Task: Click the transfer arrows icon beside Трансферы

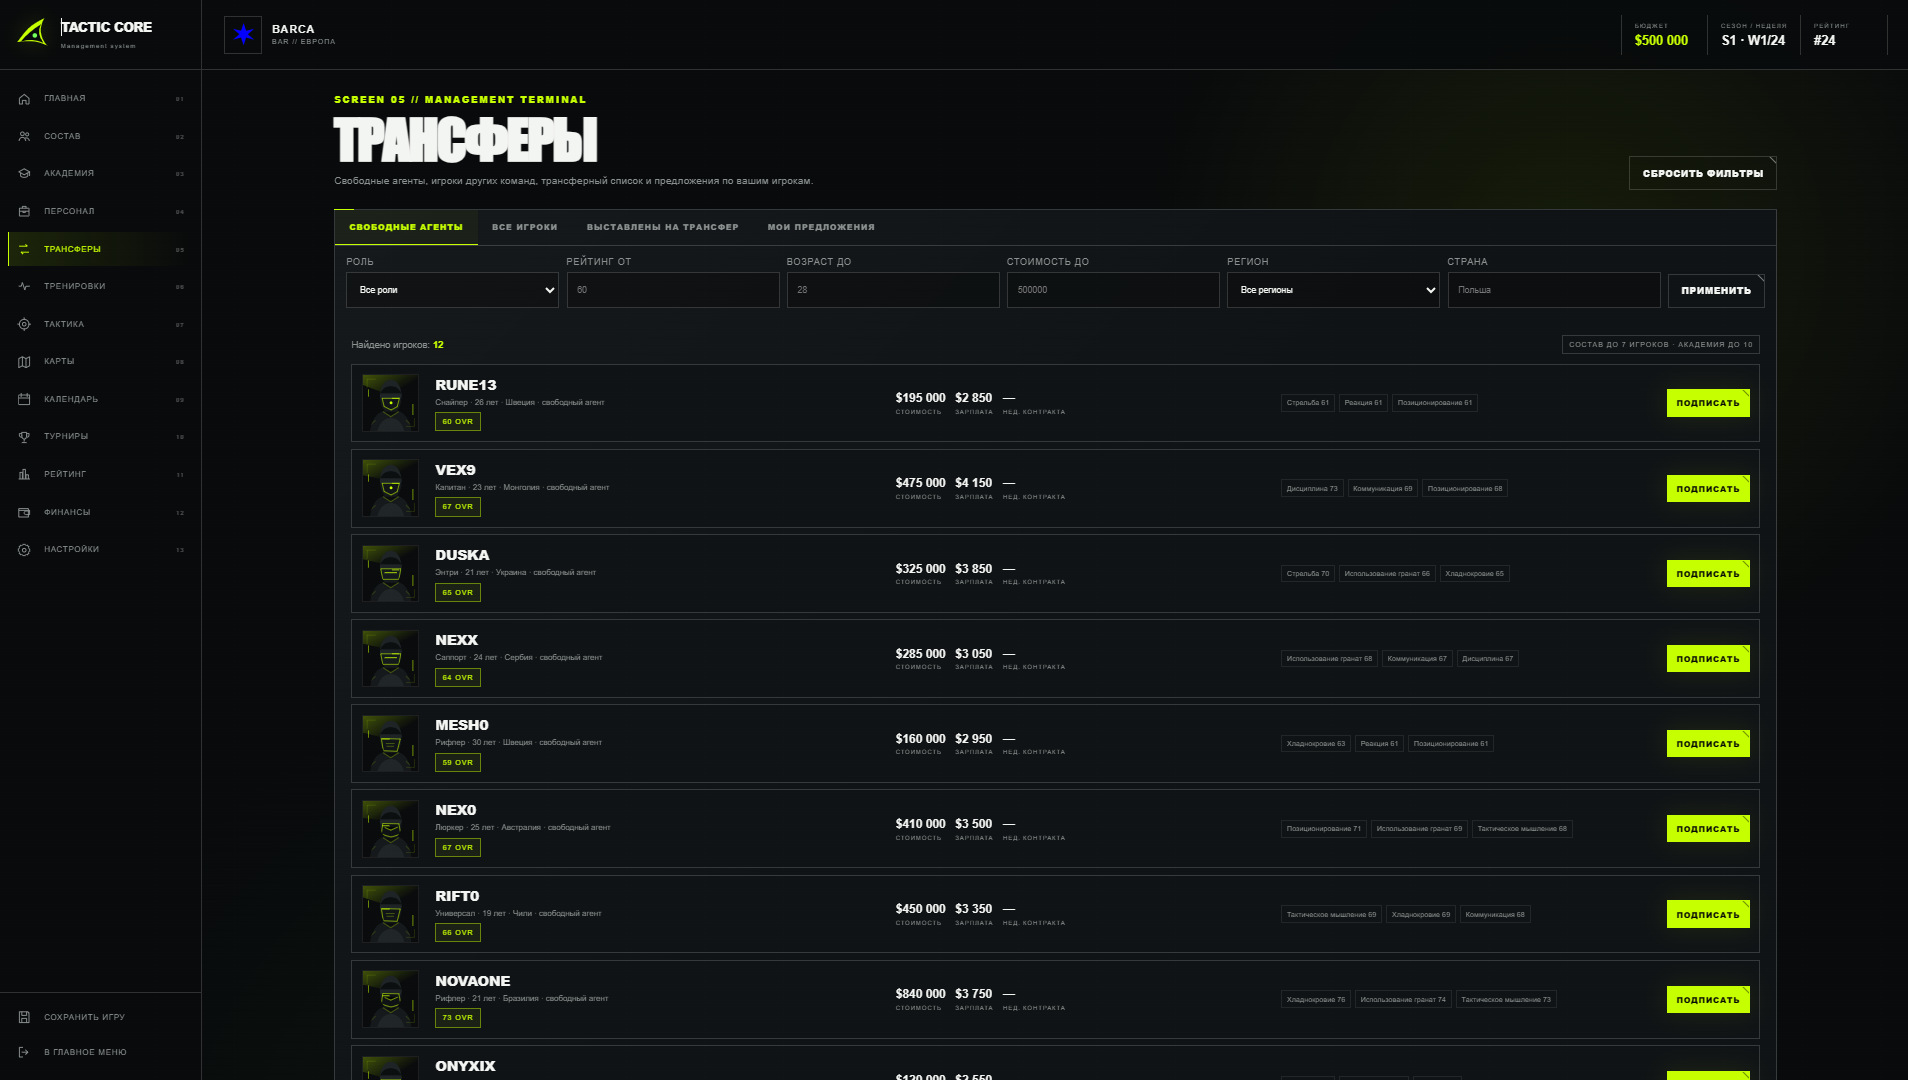Action: 24,249
